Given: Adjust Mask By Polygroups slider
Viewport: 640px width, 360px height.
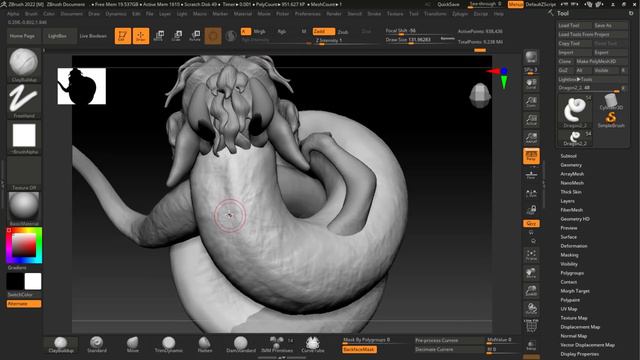Looking at the screenshot, I should [375, 340].
